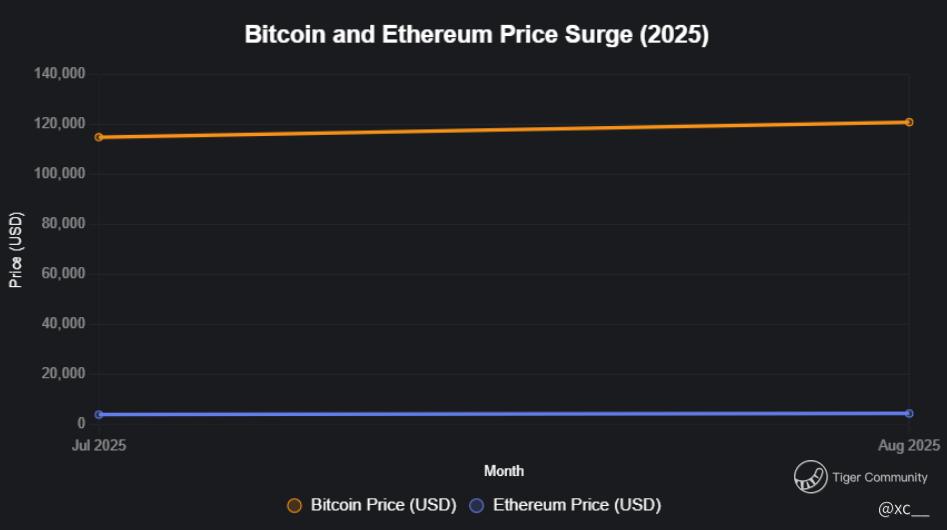947x530 pixels.
Task: Toggle Ethereum Price legend circle
Action: click(476, 505)
